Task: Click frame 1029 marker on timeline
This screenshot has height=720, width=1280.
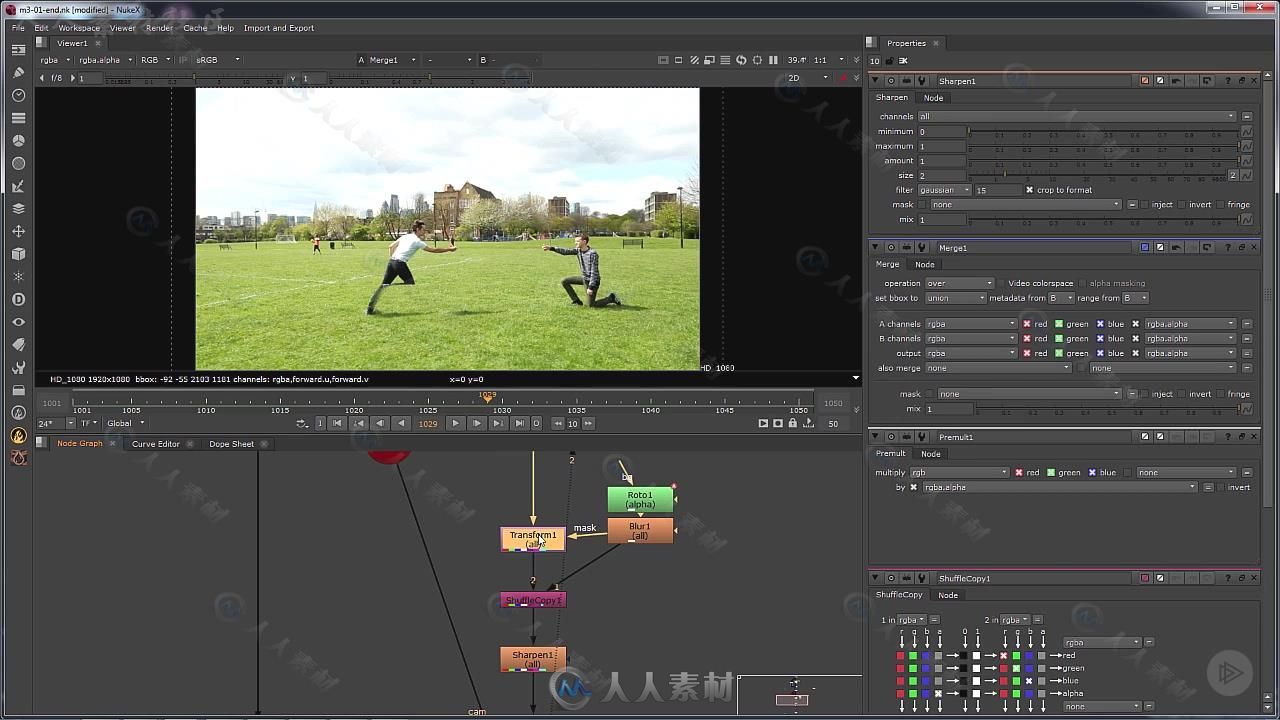Action: click(488, 398)
